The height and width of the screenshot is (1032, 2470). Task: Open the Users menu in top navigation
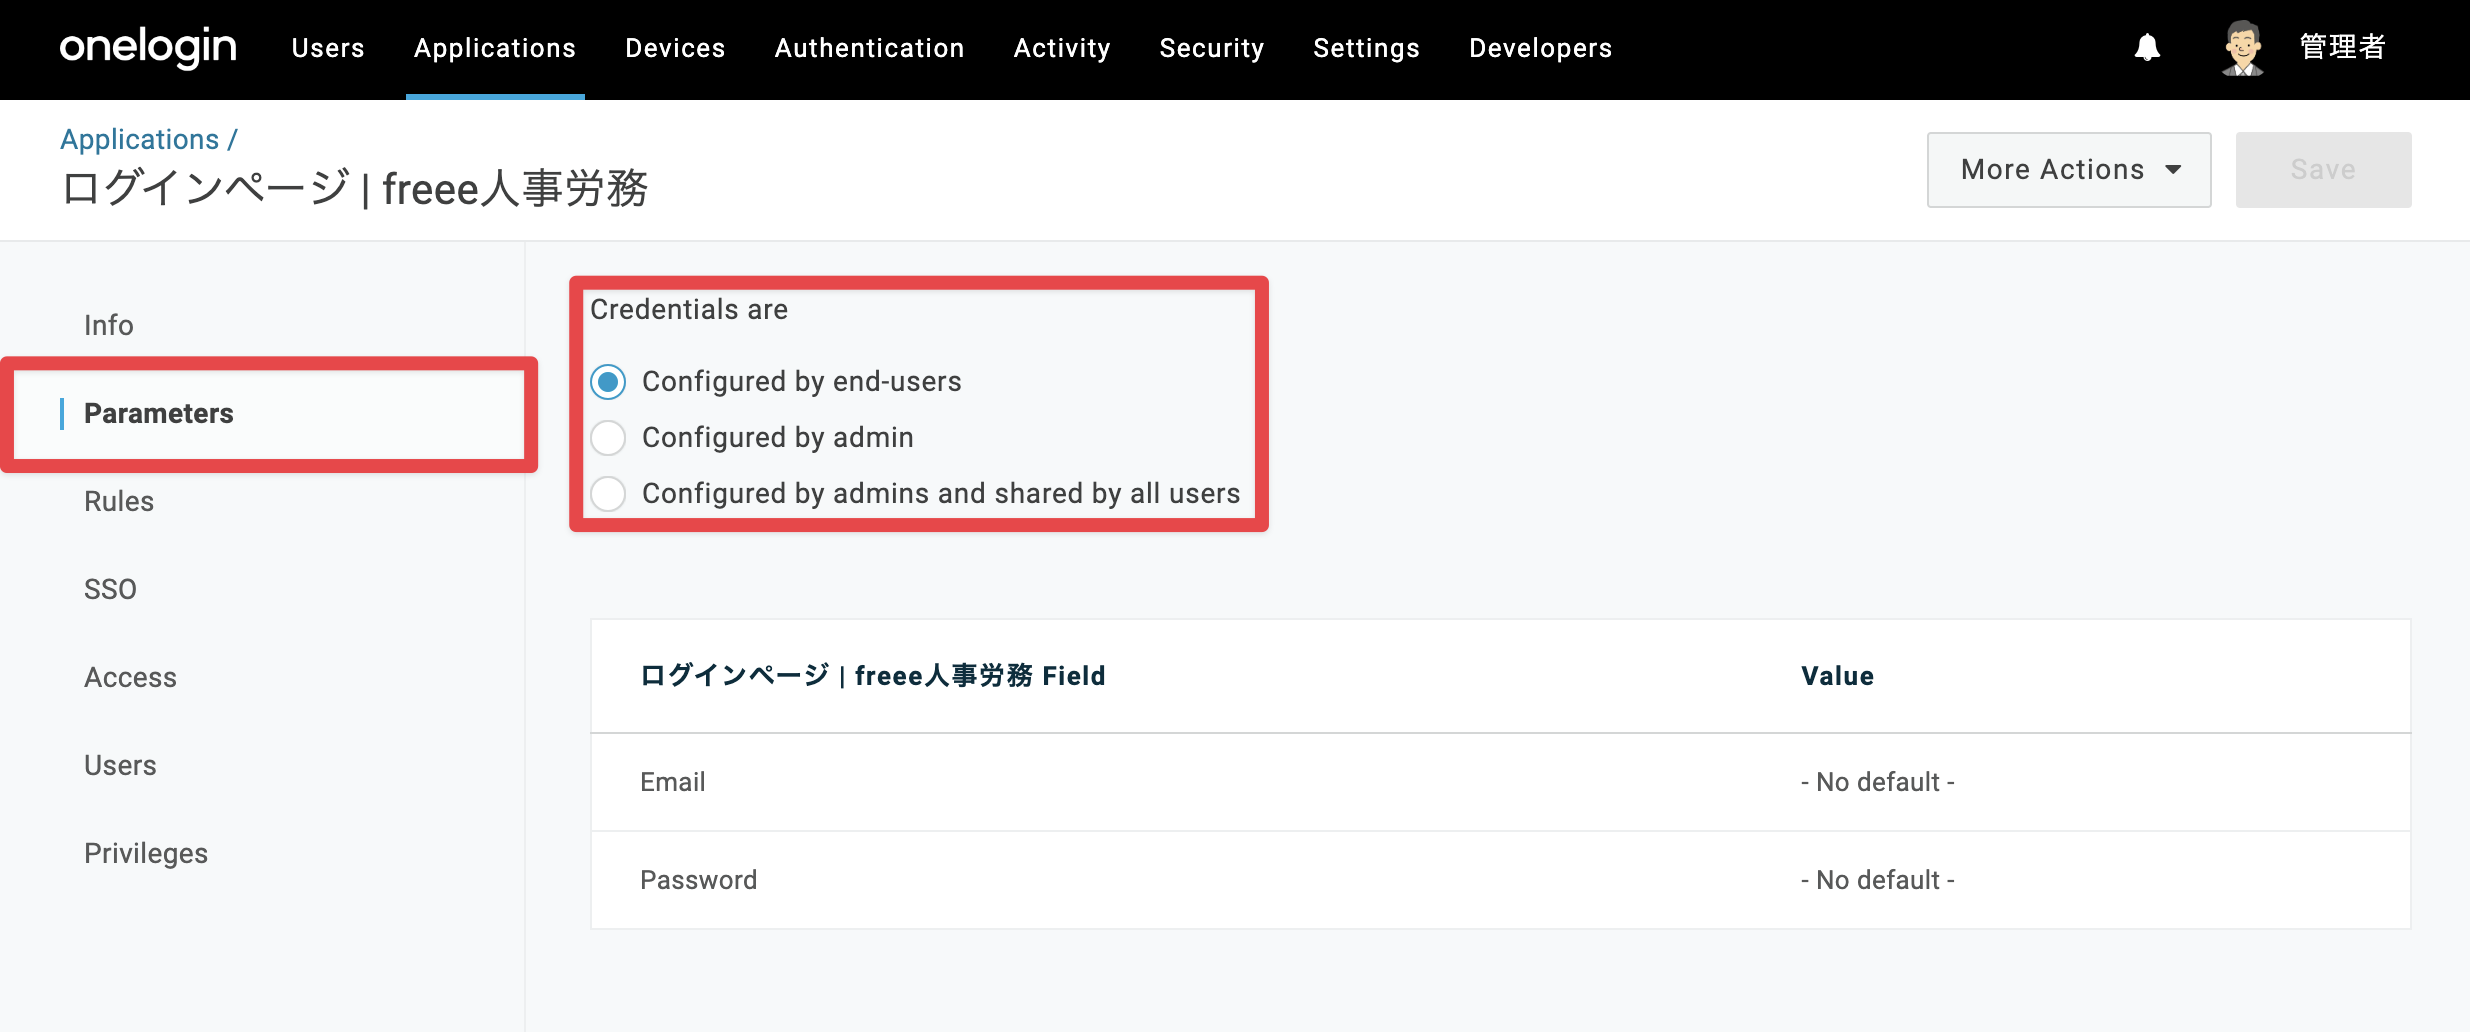pos(328,48)
